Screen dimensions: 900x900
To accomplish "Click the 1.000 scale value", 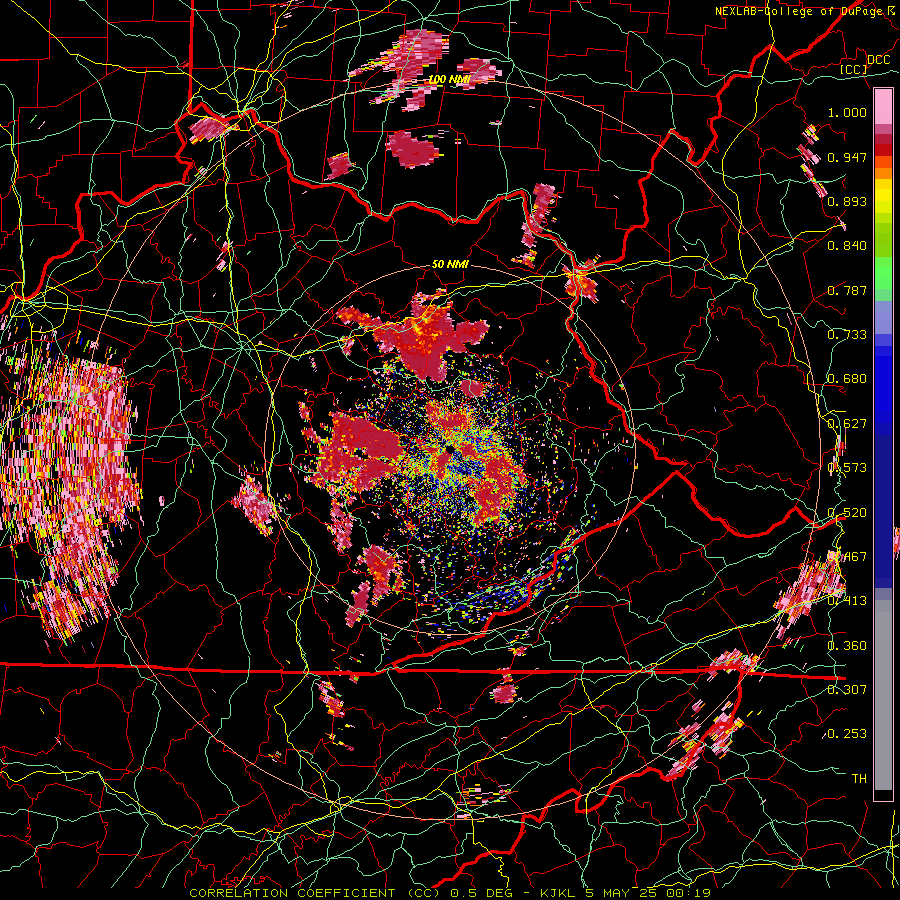I will pos(847,112).
